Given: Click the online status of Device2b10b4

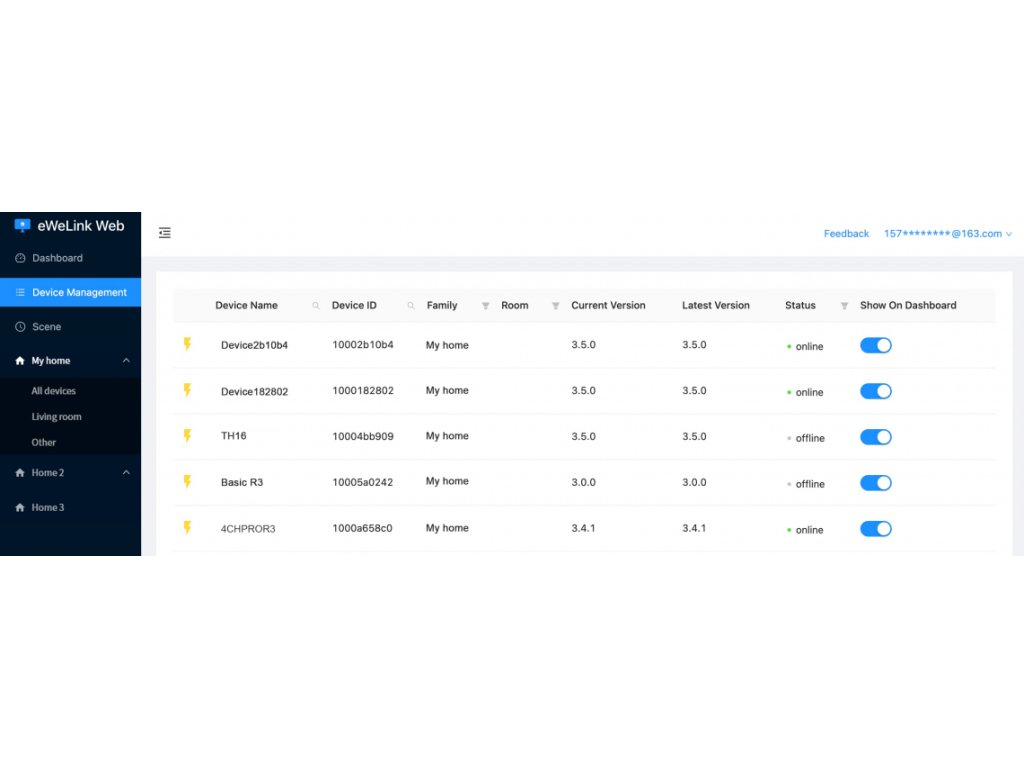Looking at the screenshot, I should click(805, 347).
